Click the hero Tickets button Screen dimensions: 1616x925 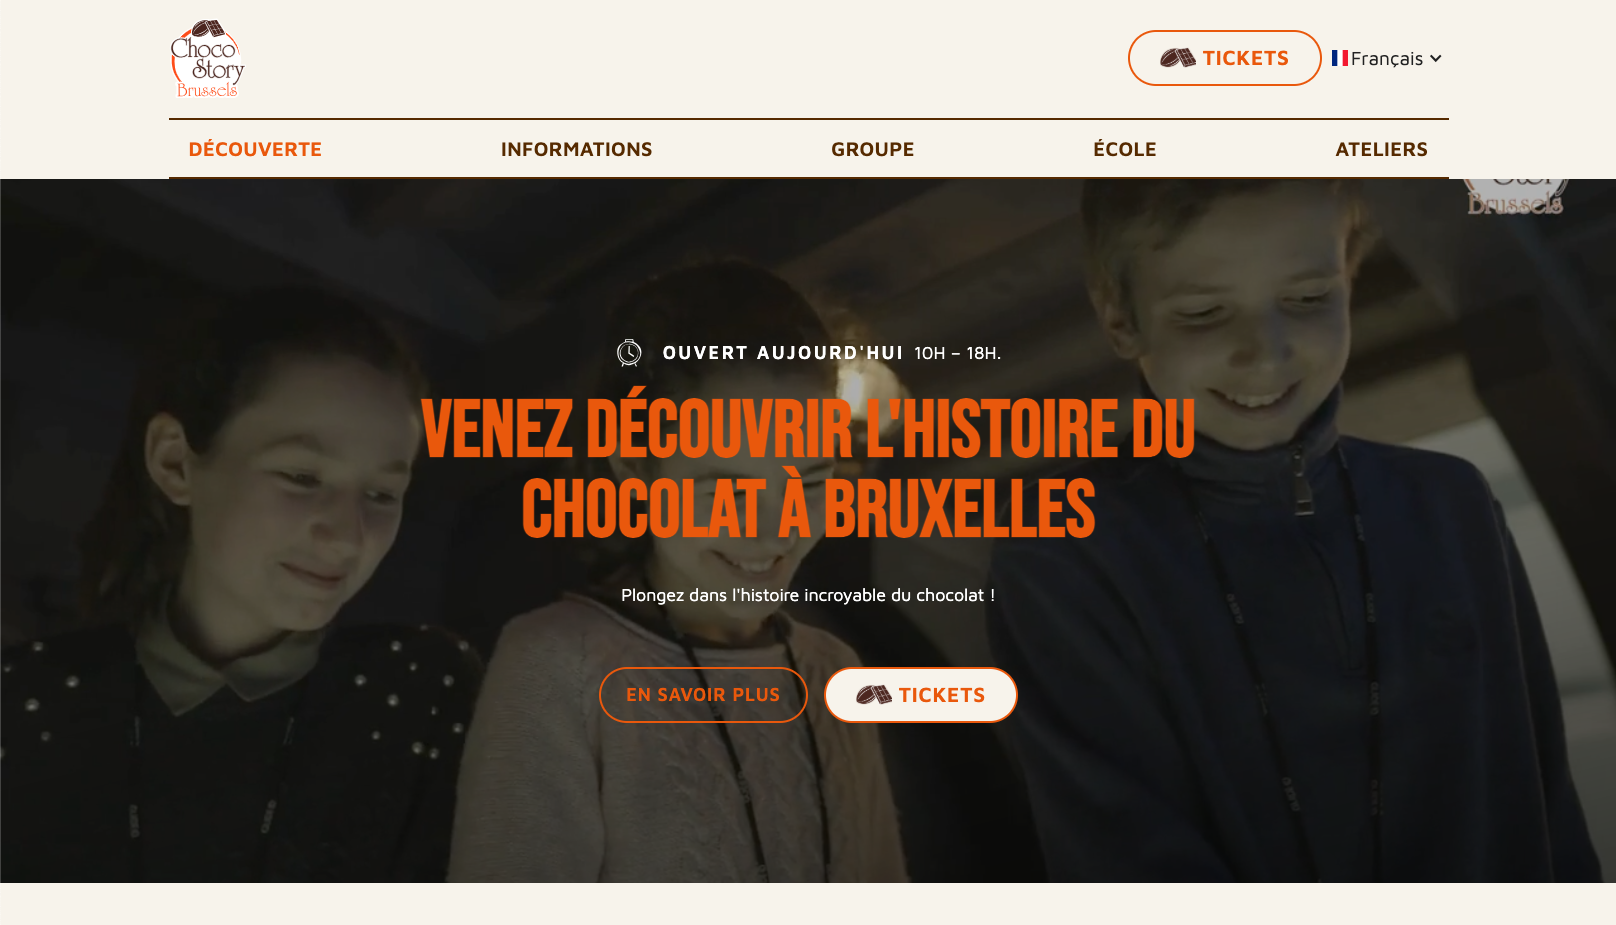(x=921, y=695)
